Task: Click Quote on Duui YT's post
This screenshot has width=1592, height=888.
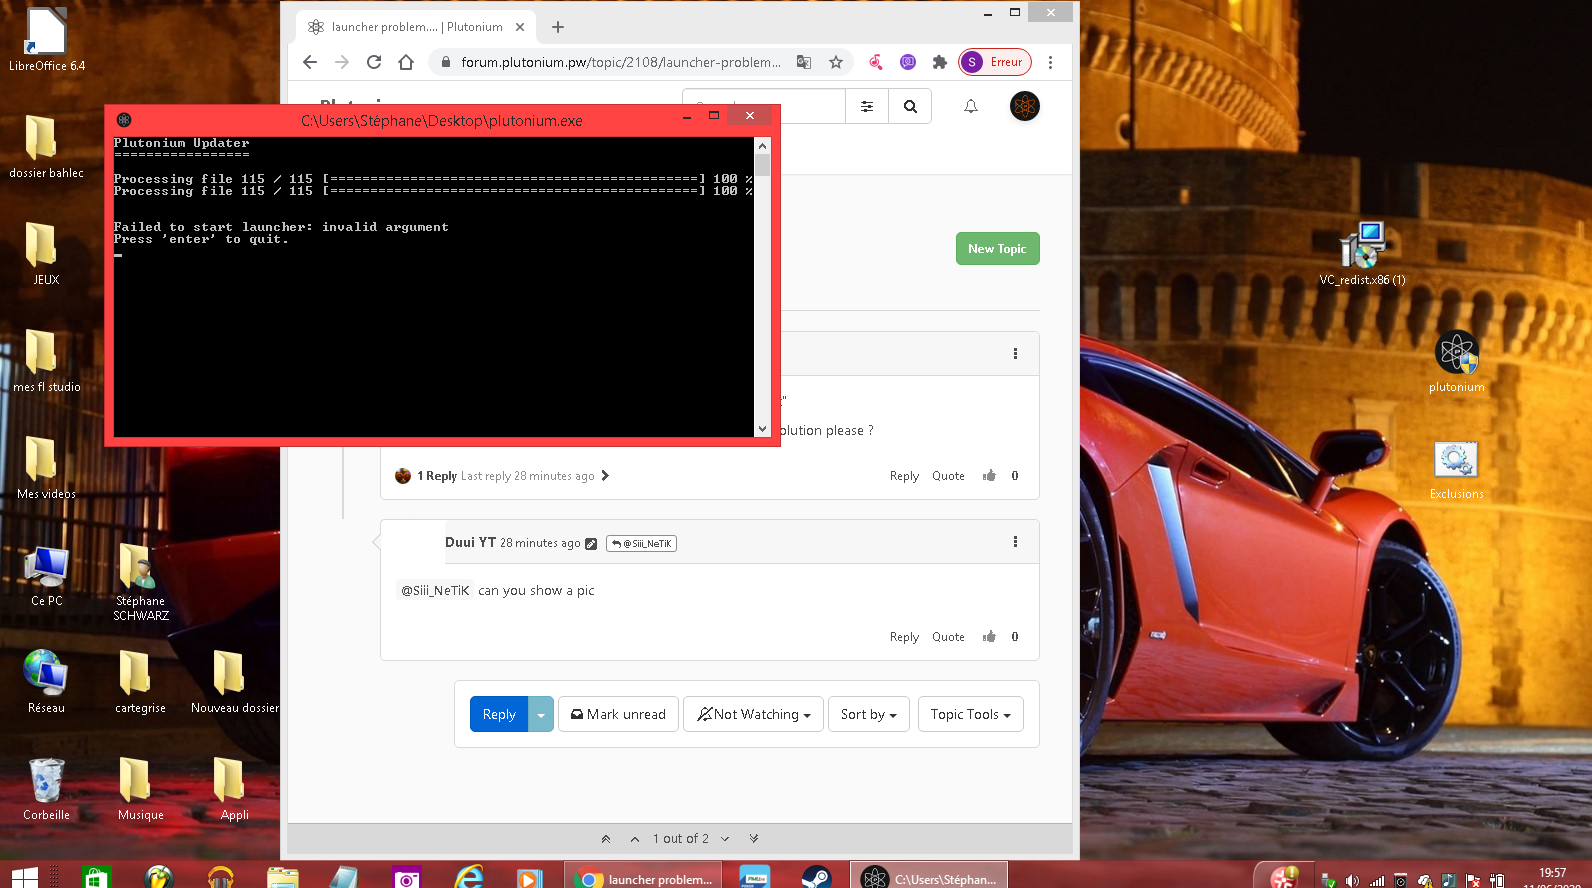Action: coord(948,637)
